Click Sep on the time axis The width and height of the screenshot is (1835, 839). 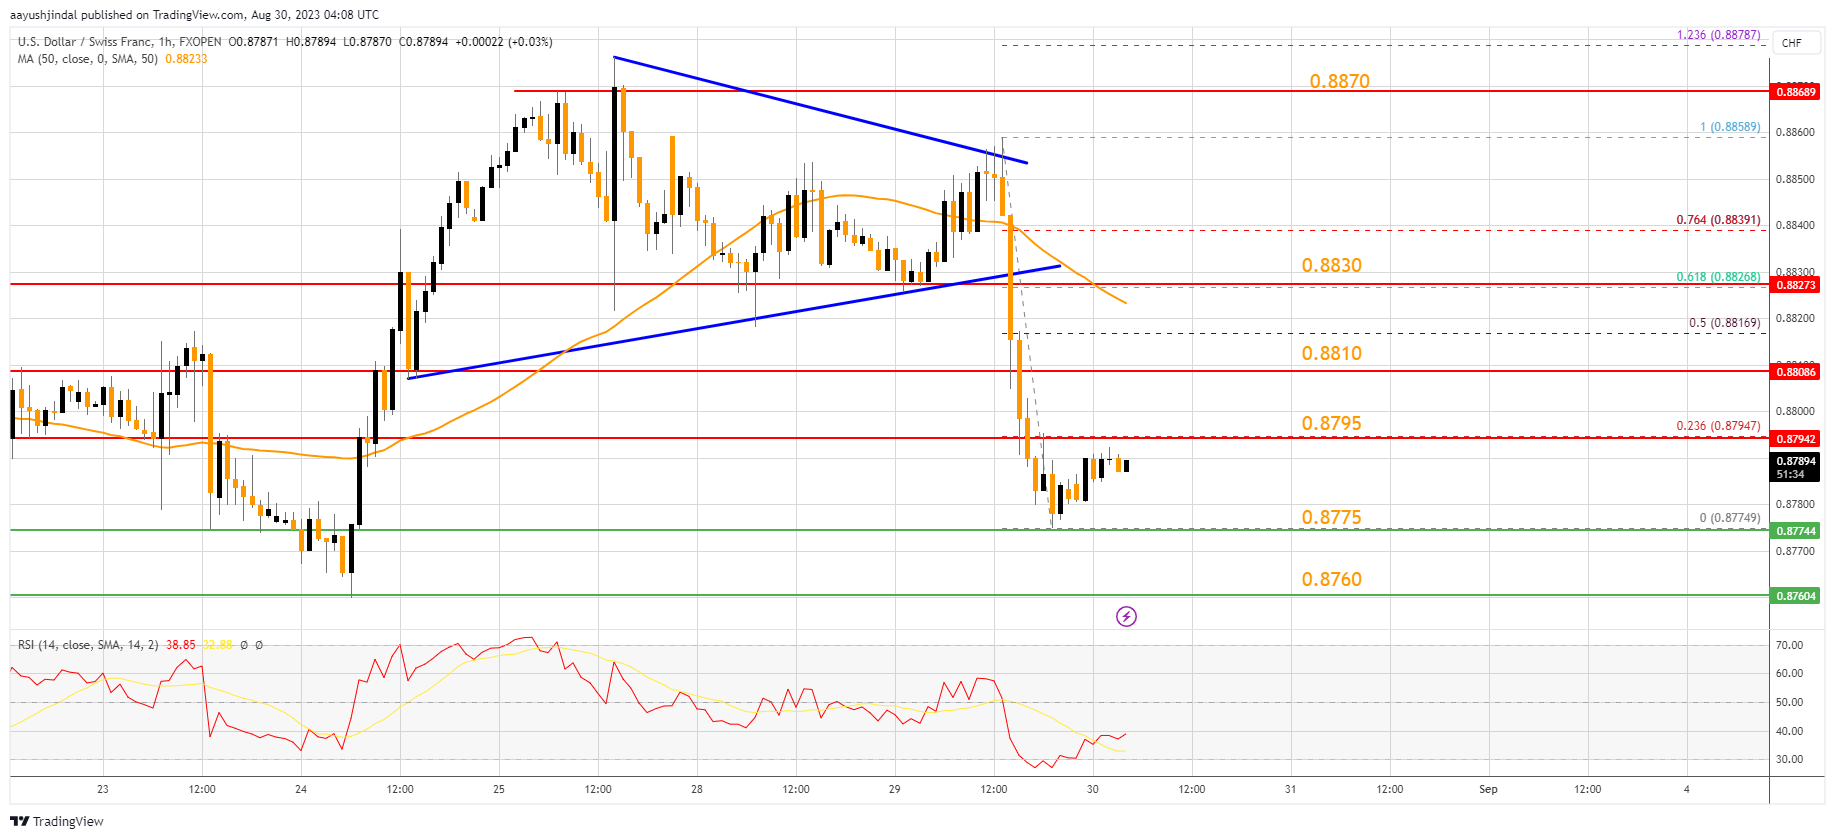coord(1489,789)
